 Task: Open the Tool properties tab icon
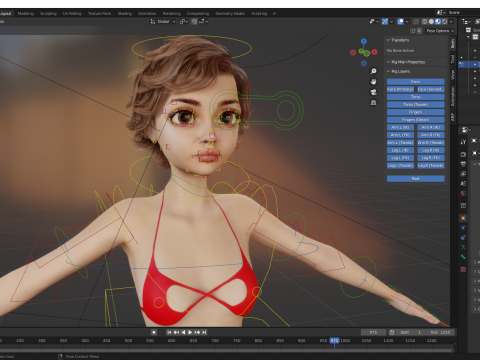[463, 142]
